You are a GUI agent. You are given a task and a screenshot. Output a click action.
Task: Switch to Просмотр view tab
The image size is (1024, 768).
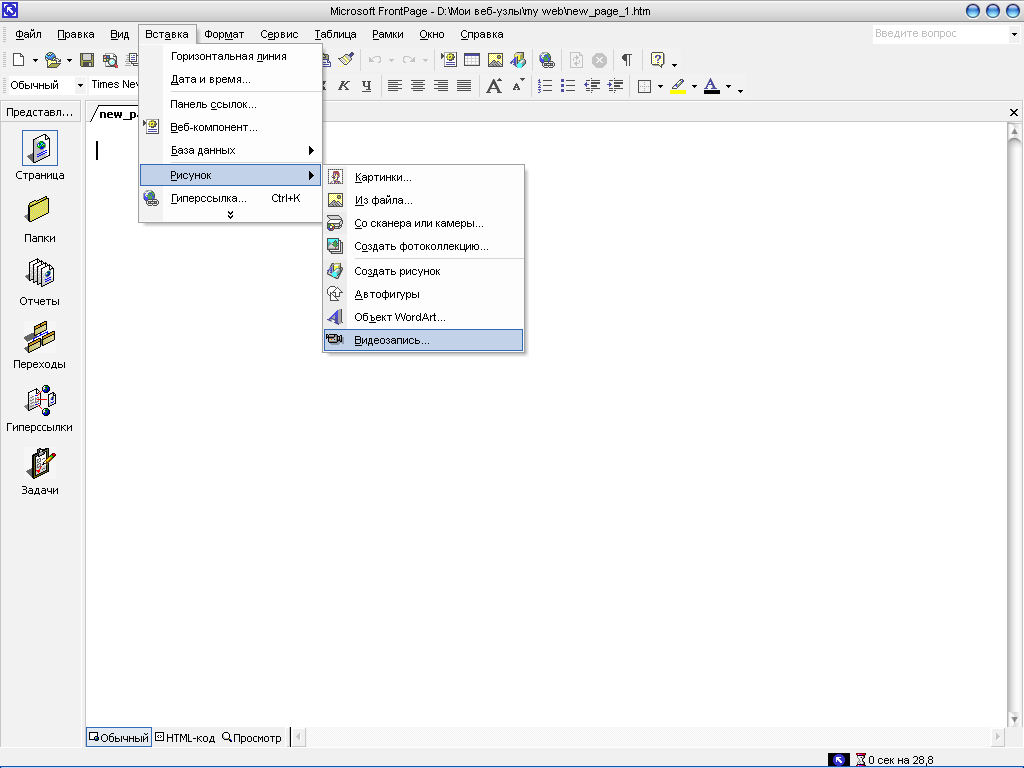251,737
